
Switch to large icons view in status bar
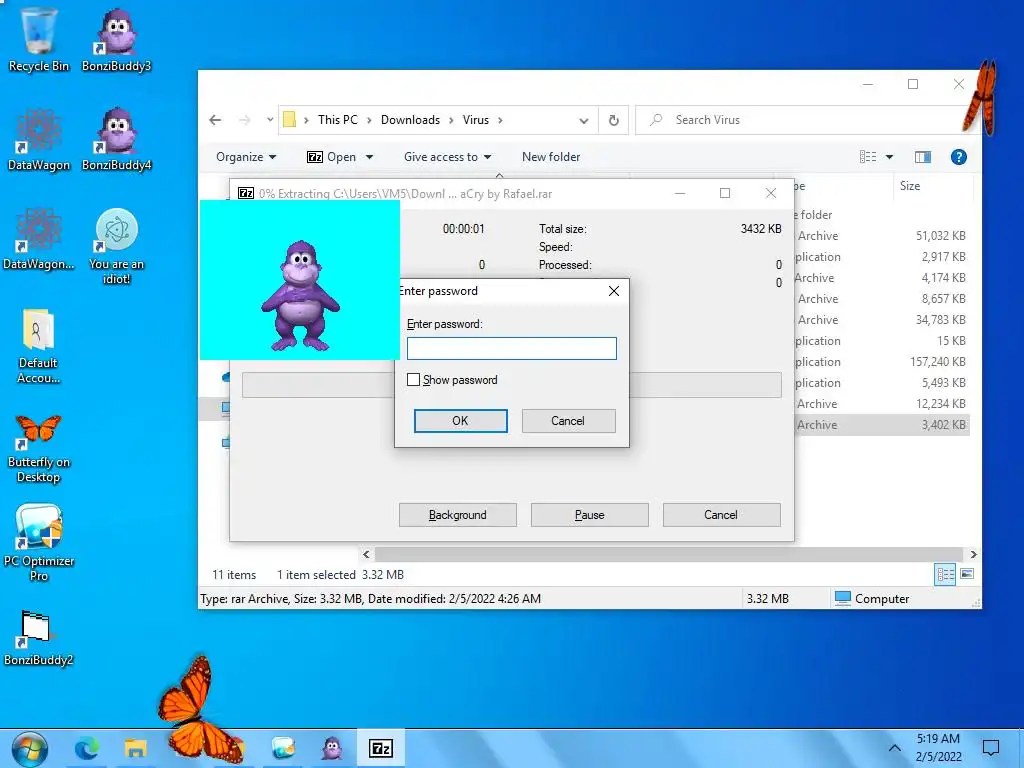967,575
